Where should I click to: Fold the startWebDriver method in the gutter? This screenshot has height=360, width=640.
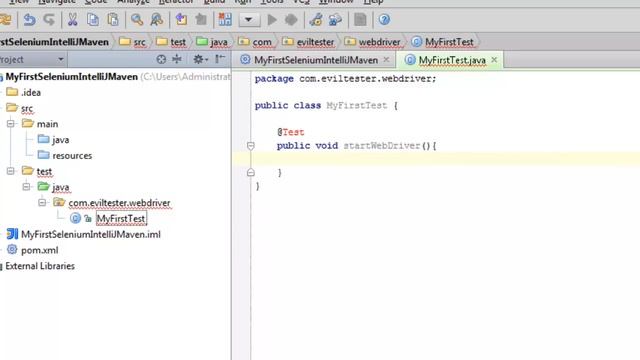pos(251,146)
